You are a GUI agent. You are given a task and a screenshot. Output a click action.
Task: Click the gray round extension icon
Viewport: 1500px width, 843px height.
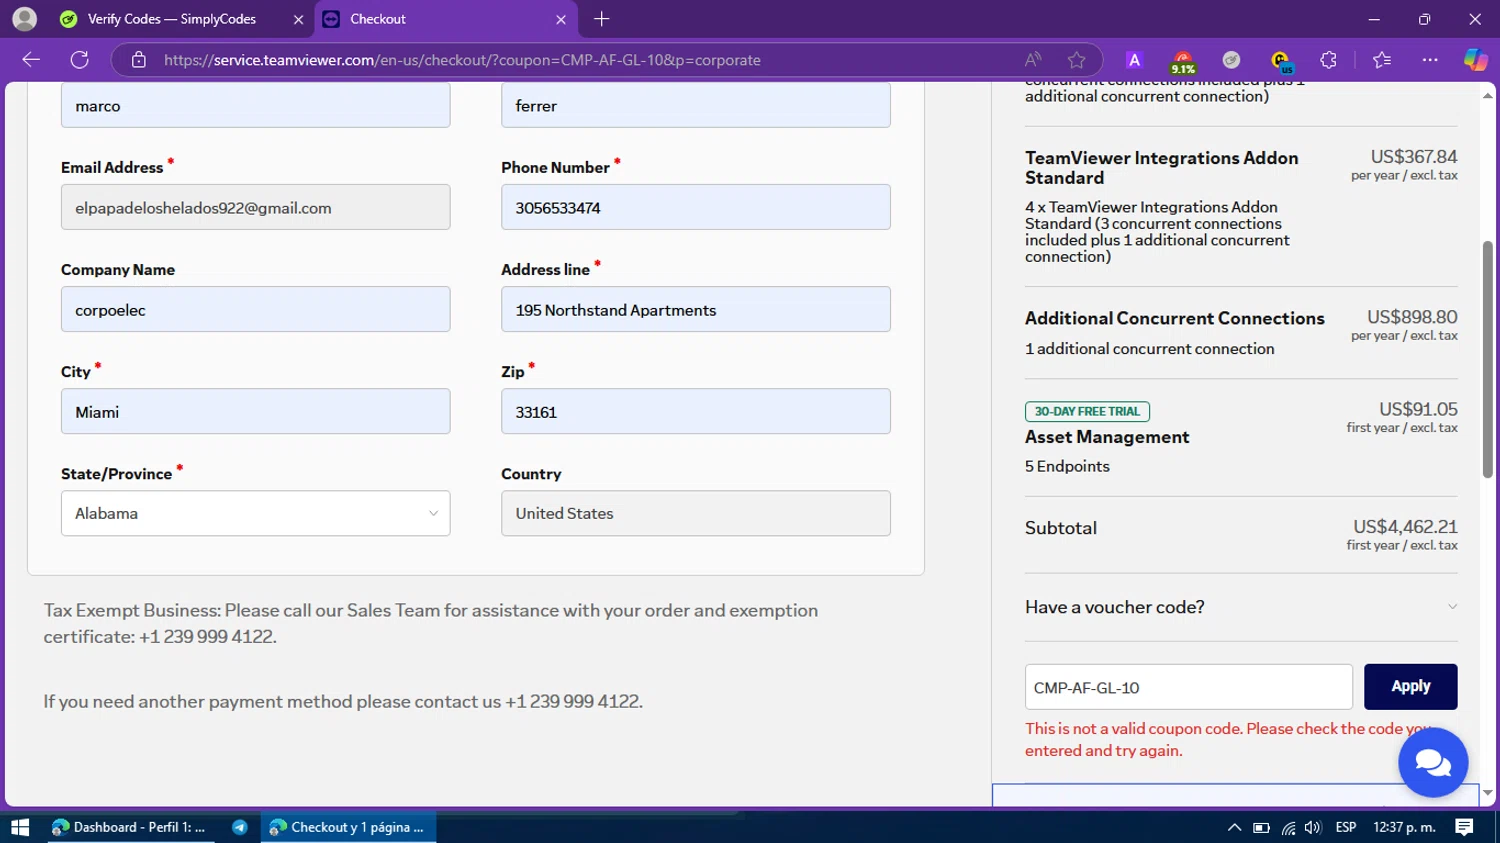tap(1232, 60)
